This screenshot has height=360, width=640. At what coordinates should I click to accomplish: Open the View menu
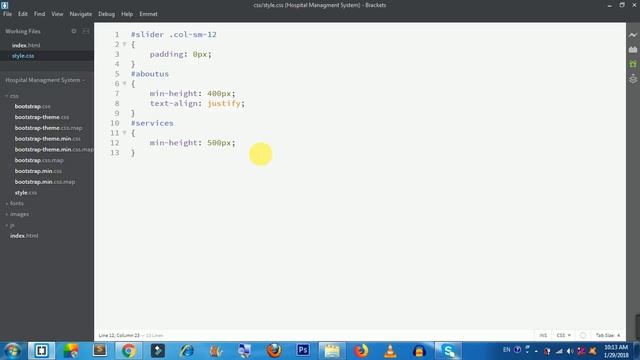coord(57,14)
